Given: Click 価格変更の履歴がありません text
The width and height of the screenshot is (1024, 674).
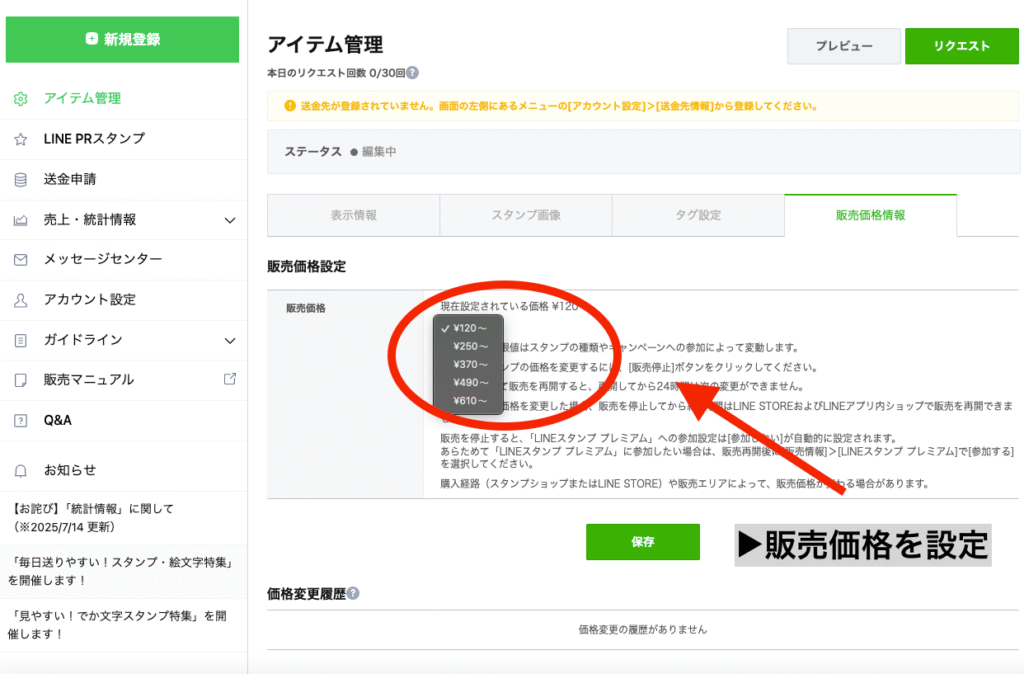Looking at the screenshot, I should [x=643, y=630].
